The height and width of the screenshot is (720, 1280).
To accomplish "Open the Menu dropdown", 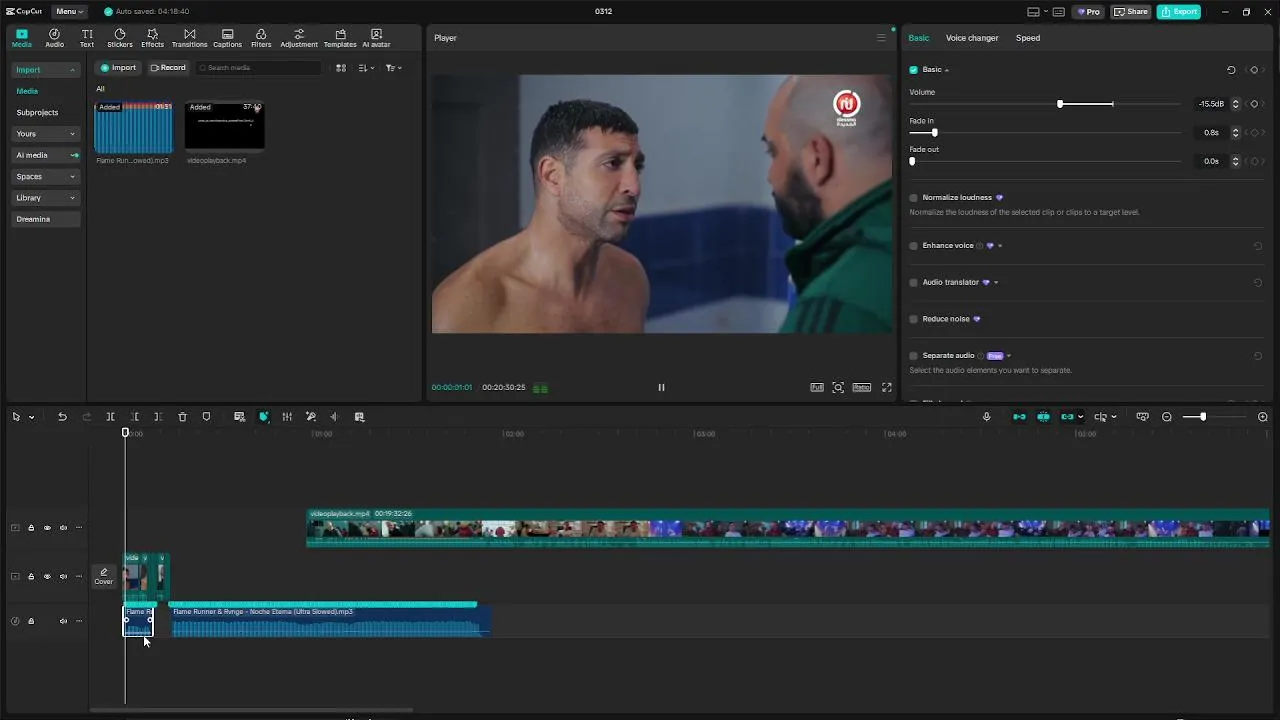I will (x=69, y=12).
